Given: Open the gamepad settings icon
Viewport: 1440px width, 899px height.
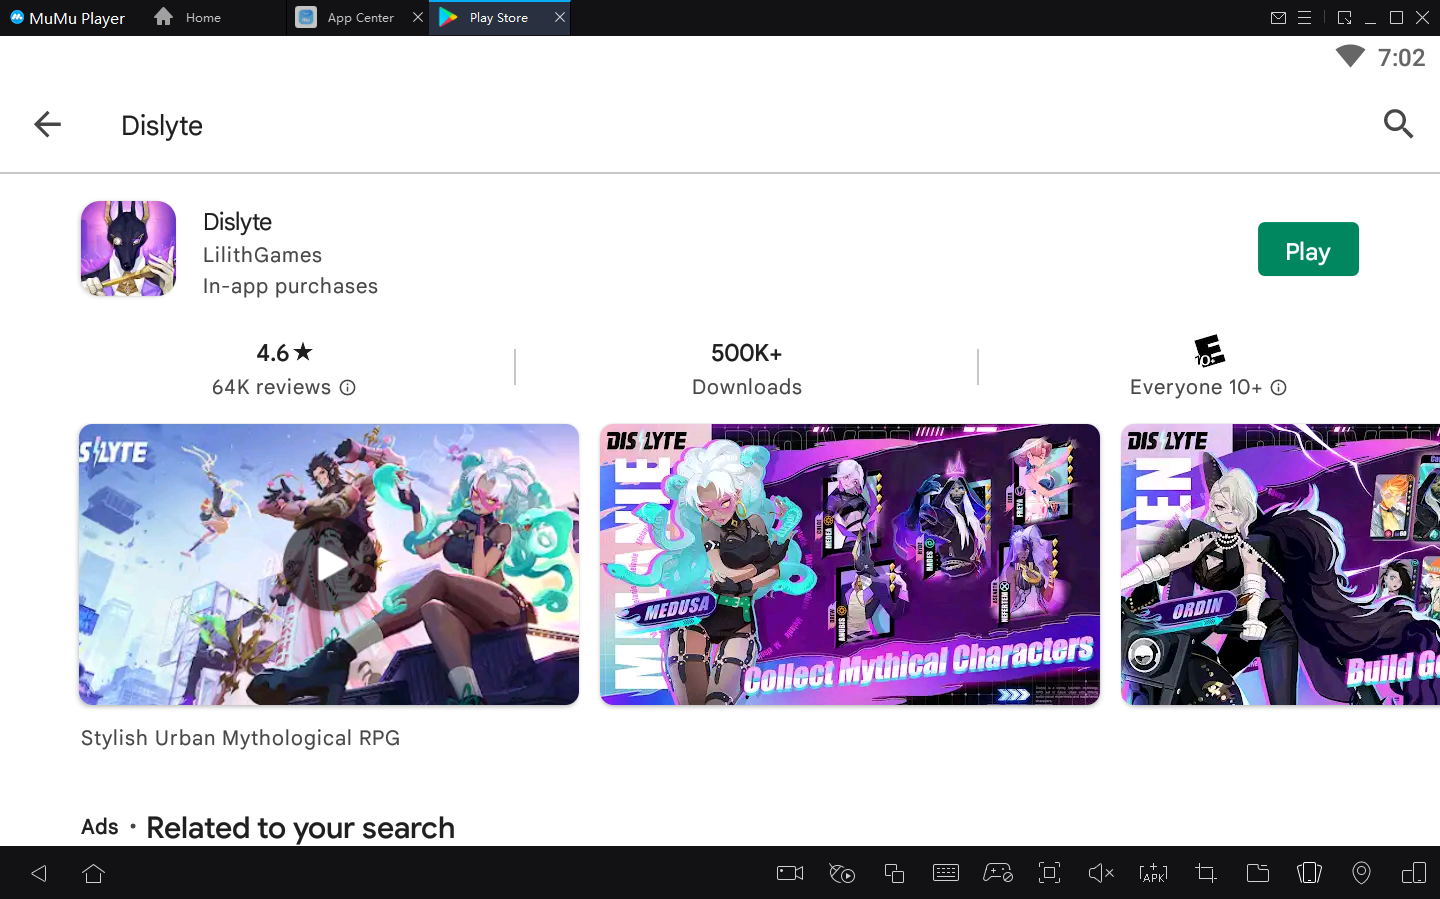Looking at the screenshot, I should [998, 873].
